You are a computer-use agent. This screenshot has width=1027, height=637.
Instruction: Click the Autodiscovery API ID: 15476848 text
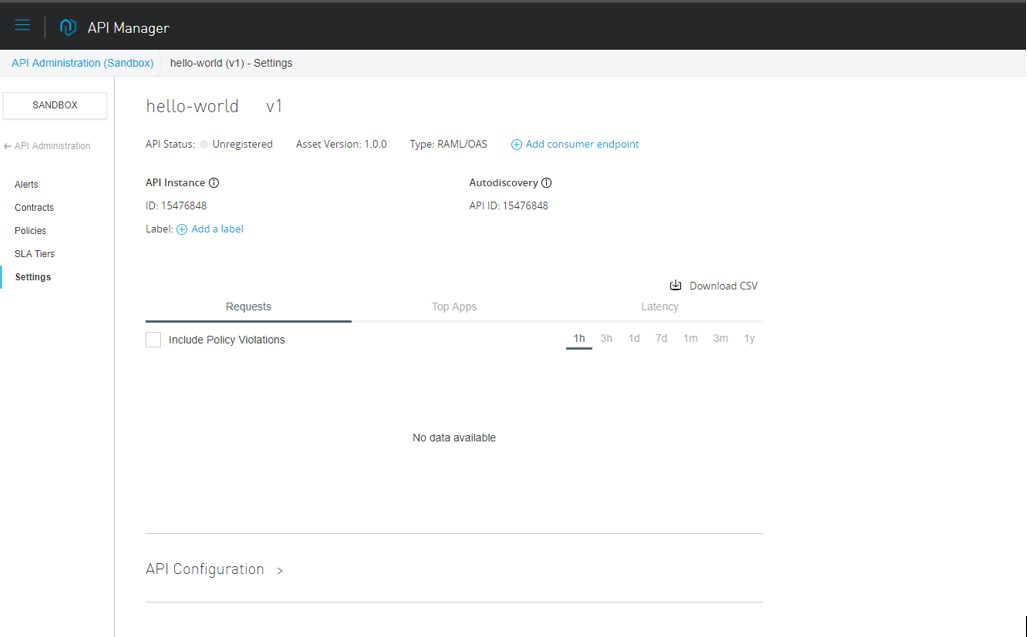pyautogui.click(x=508, y=206)
